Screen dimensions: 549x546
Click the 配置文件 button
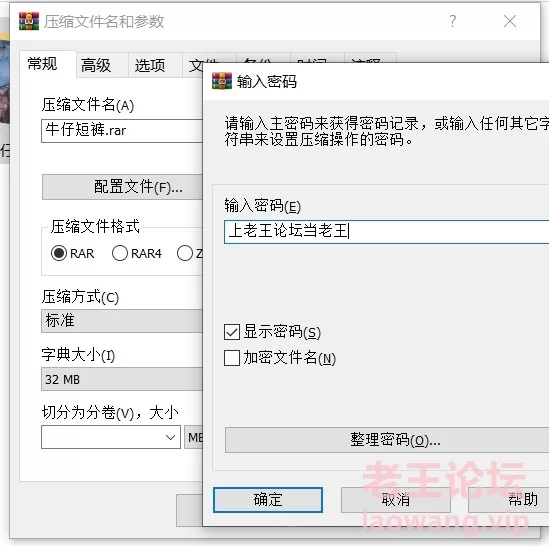click(x=122, y=187)
